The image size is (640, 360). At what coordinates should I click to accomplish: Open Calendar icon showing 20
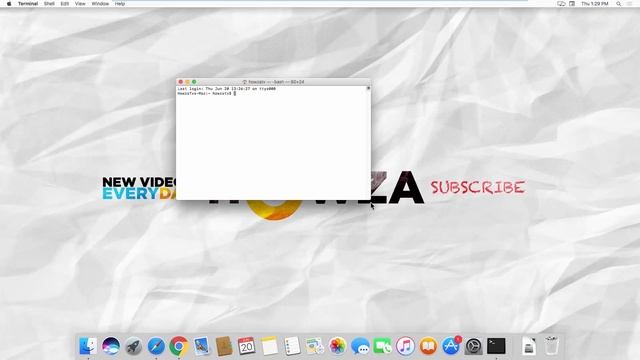point(247,346)
